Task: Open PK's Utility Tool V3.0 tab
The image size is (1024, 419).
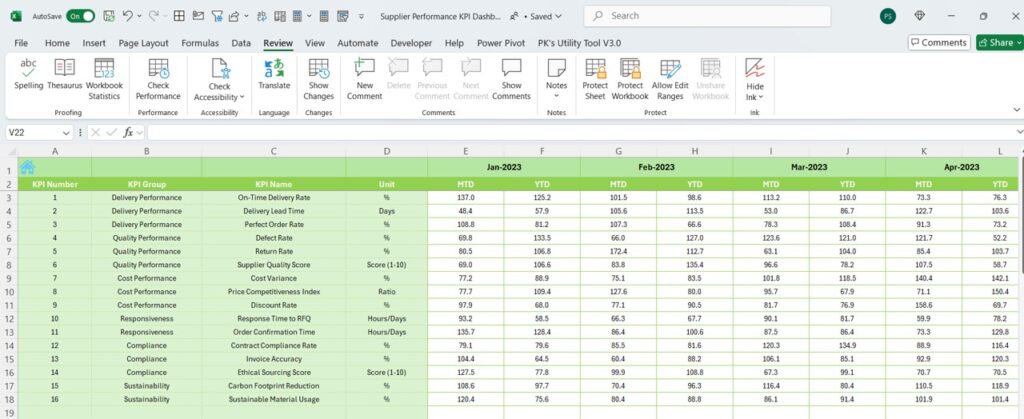Action: coord(579,43)
